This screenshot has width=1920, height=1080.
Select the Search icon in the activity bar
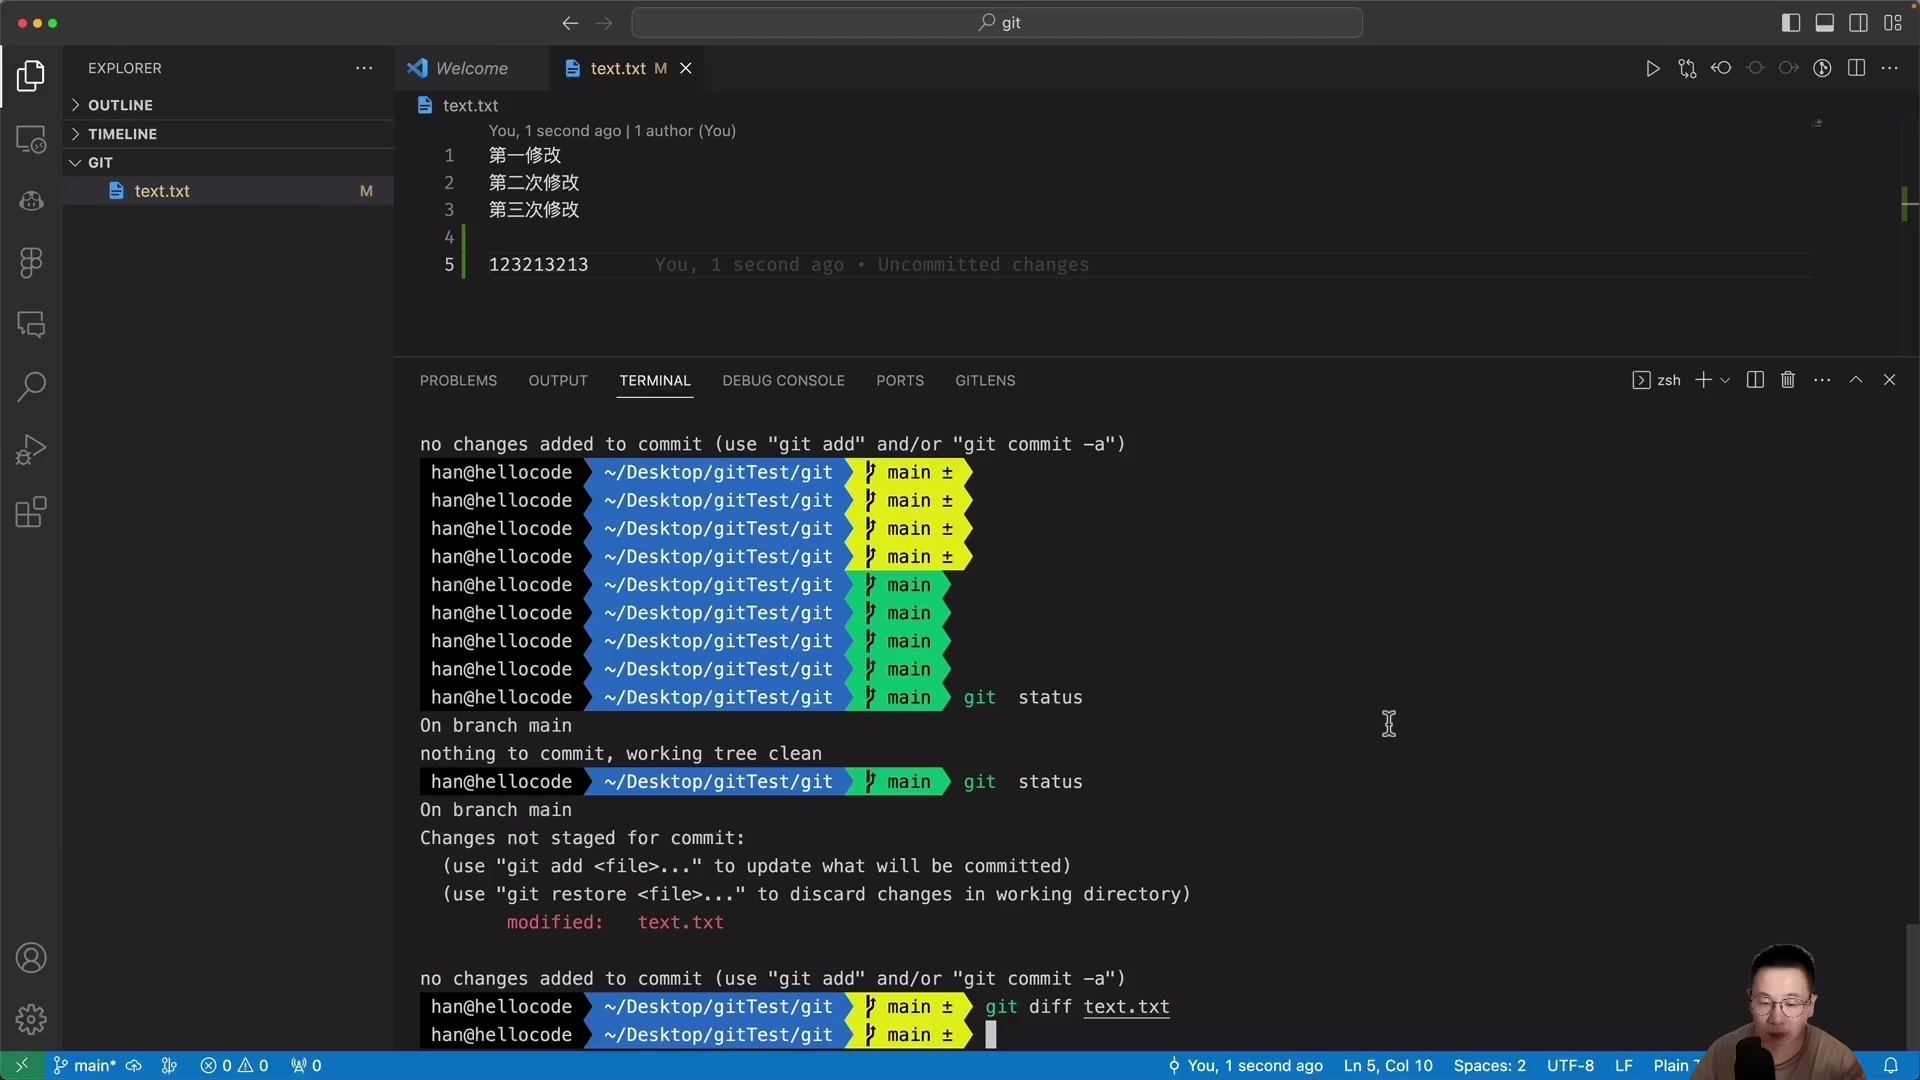coord(31,386)
